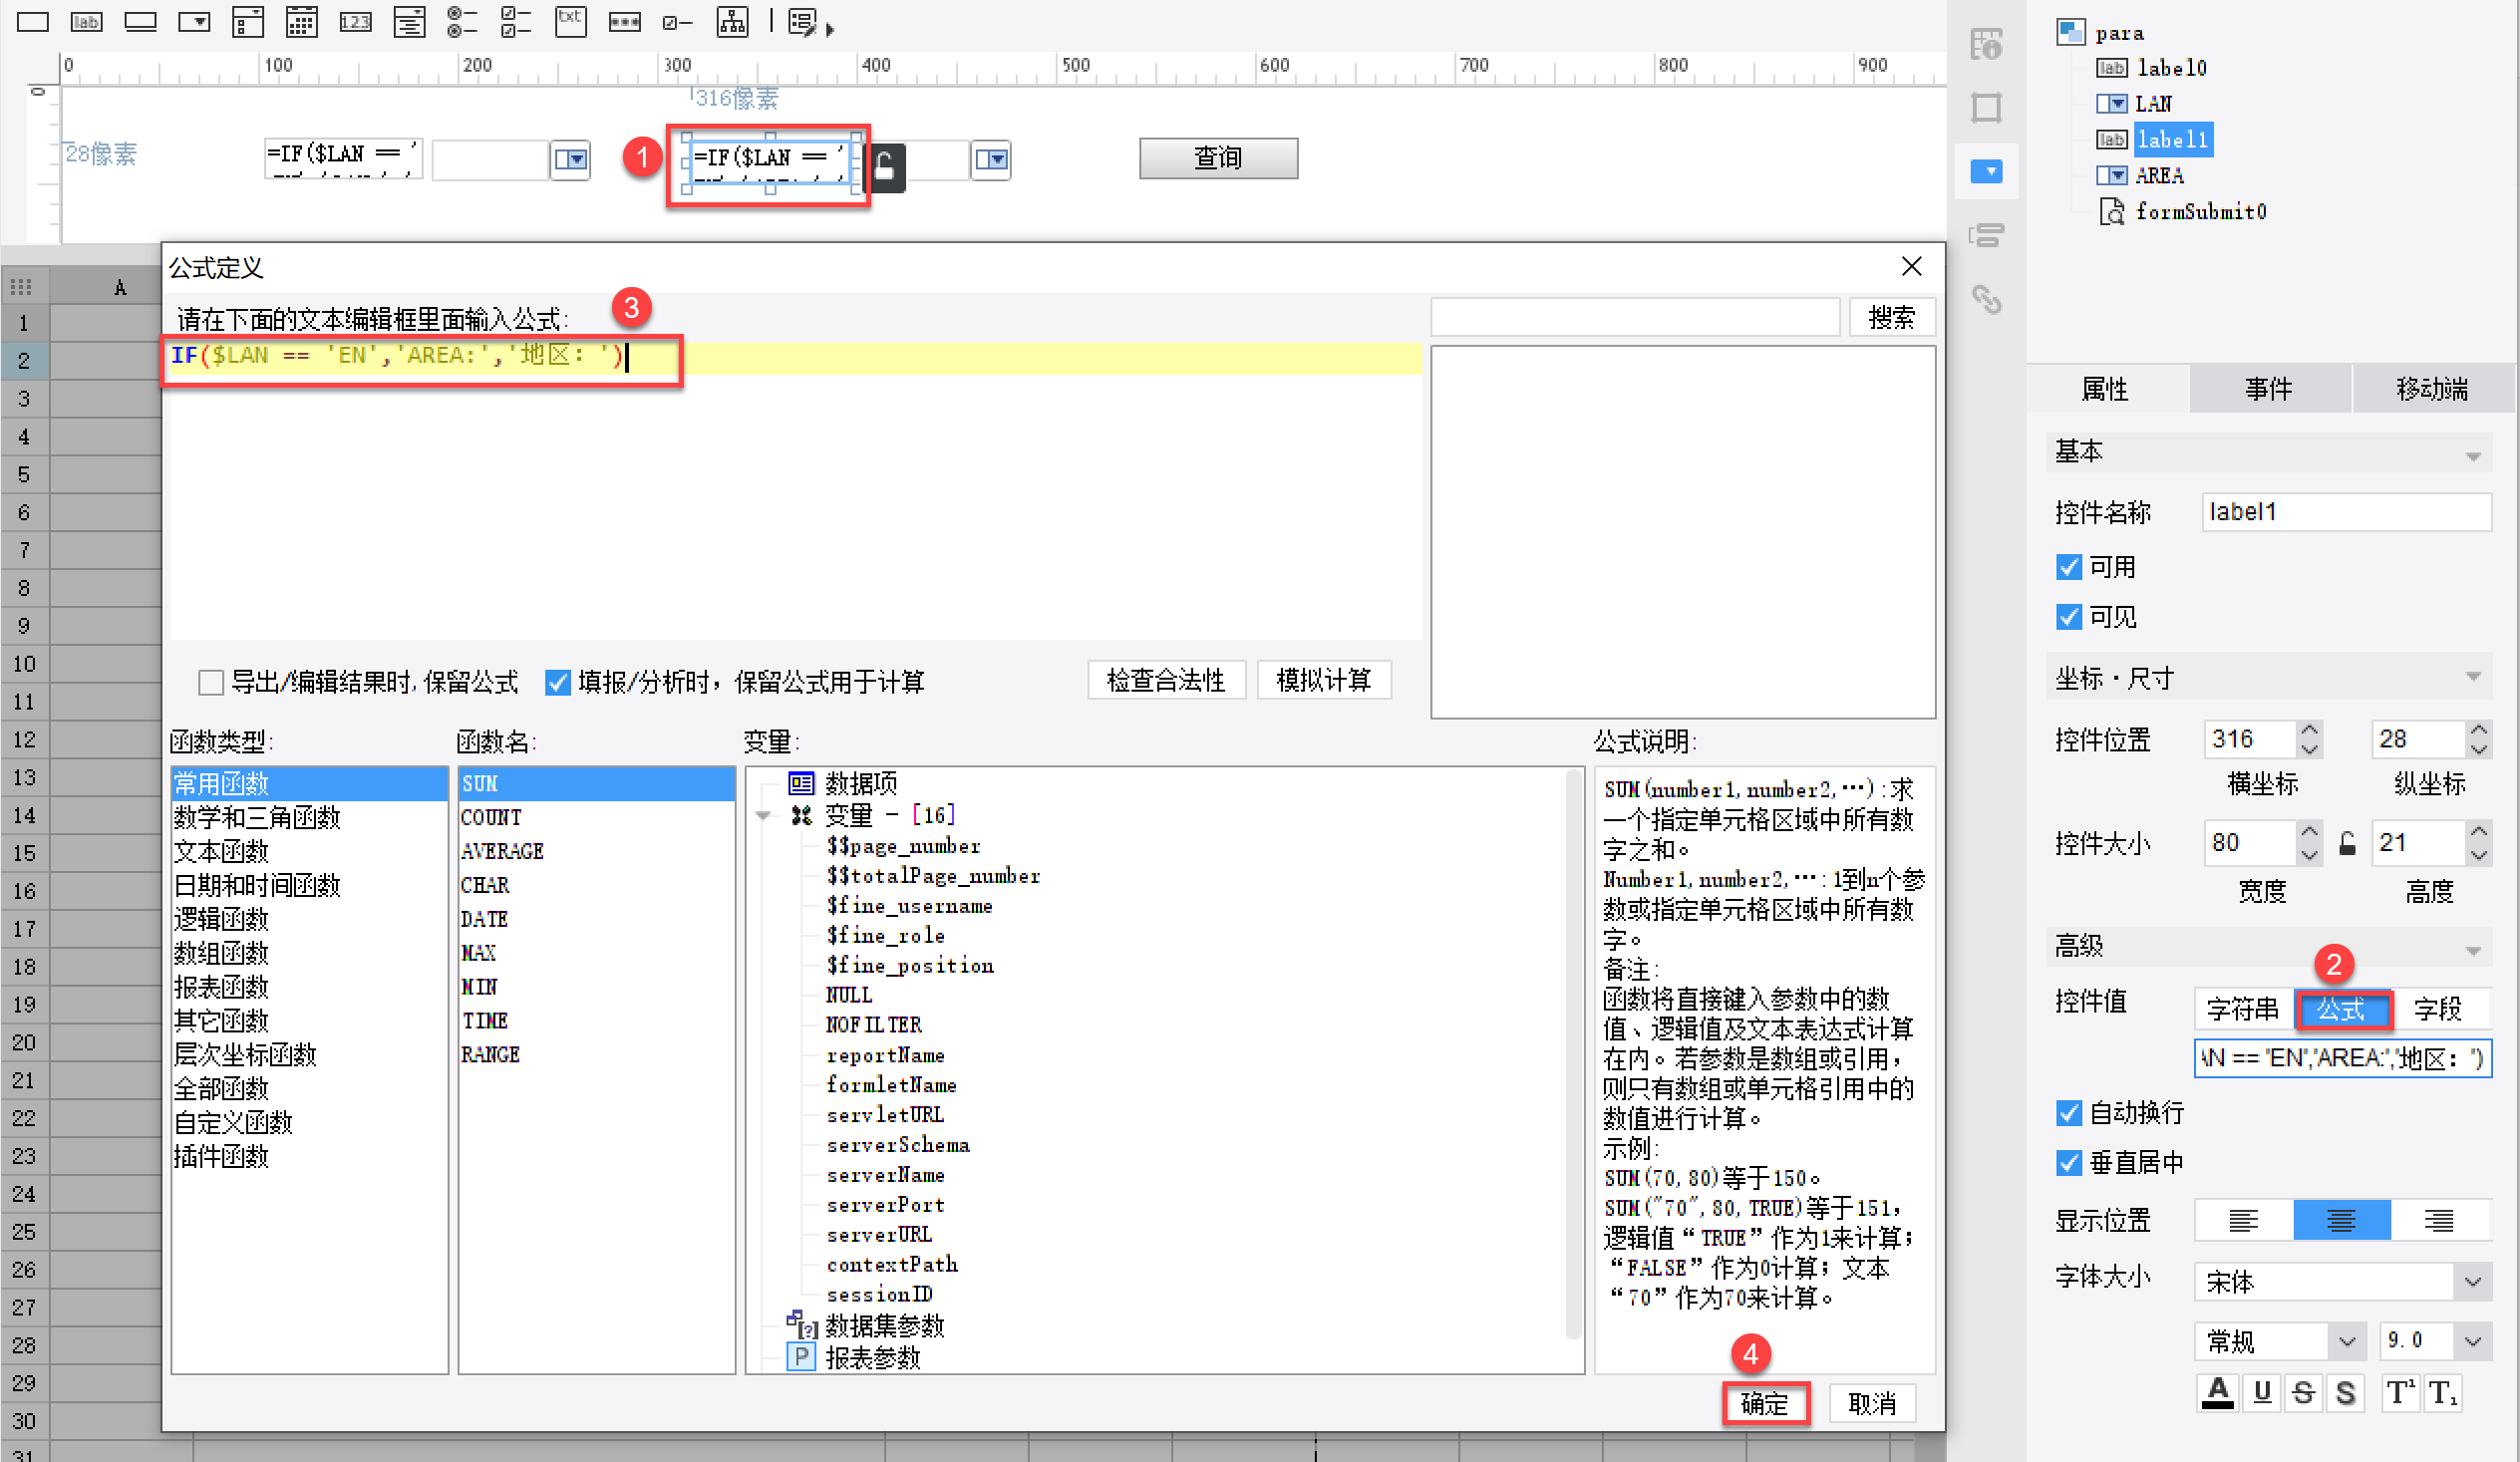The image size is (2520, 1462).
Task: Select the label widget toolbar icon
Action: click(86, 21)
